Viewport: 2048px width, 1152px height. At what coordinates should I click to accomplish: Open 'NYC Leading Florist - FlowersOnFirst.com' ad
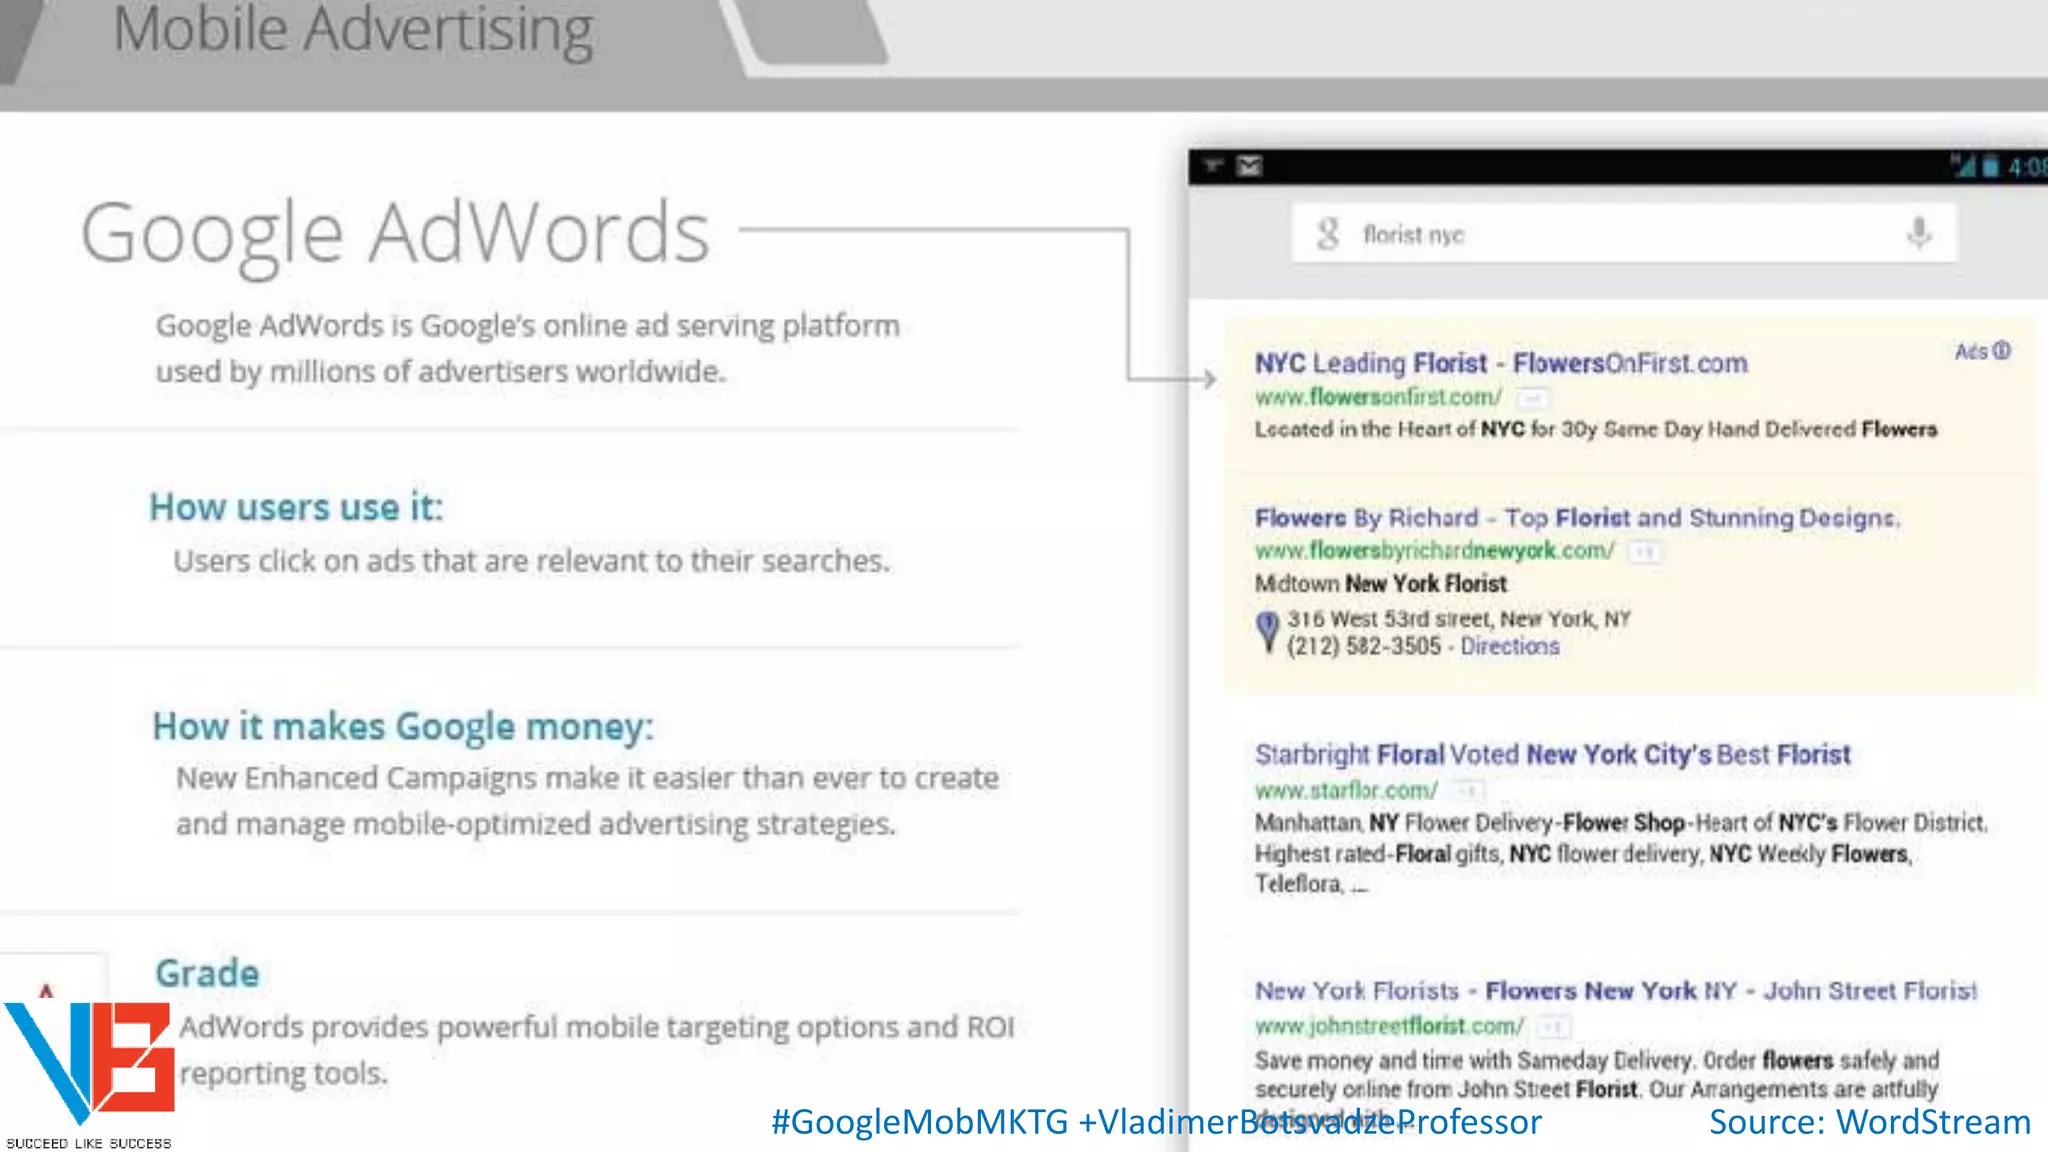(x=1501, y=363)
